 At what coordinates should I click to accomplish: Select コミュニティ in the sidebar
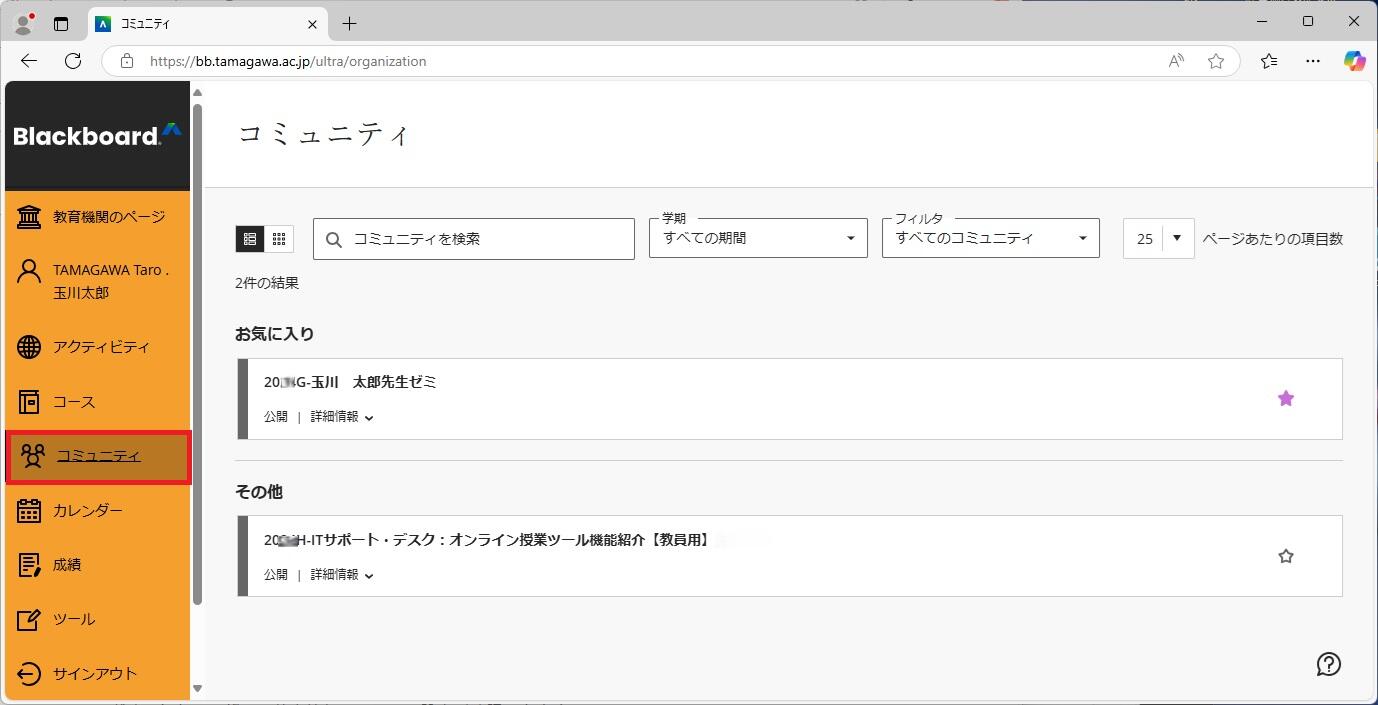[x=98, y=457]
